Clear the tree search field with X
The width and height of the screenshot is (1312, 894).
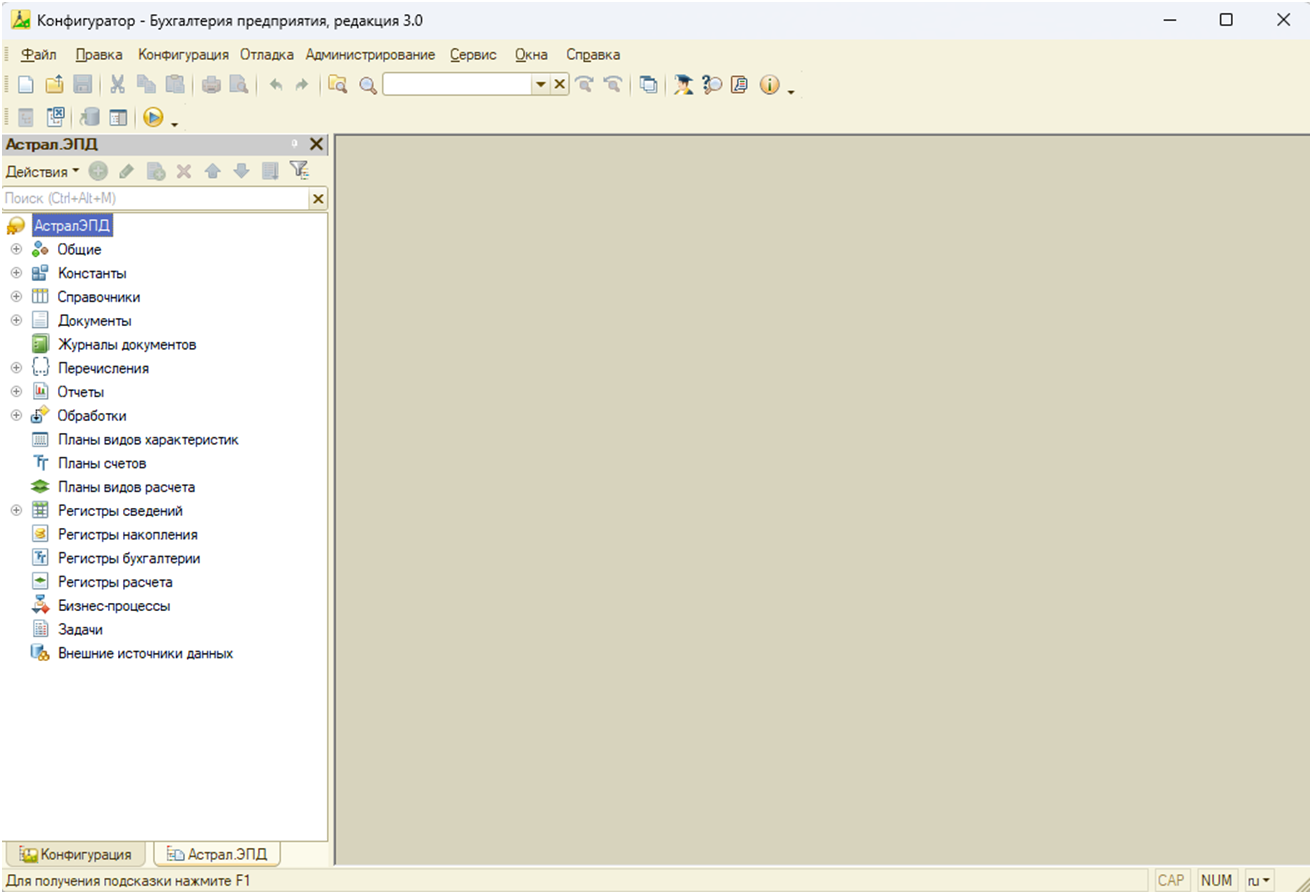coord(319,199)
